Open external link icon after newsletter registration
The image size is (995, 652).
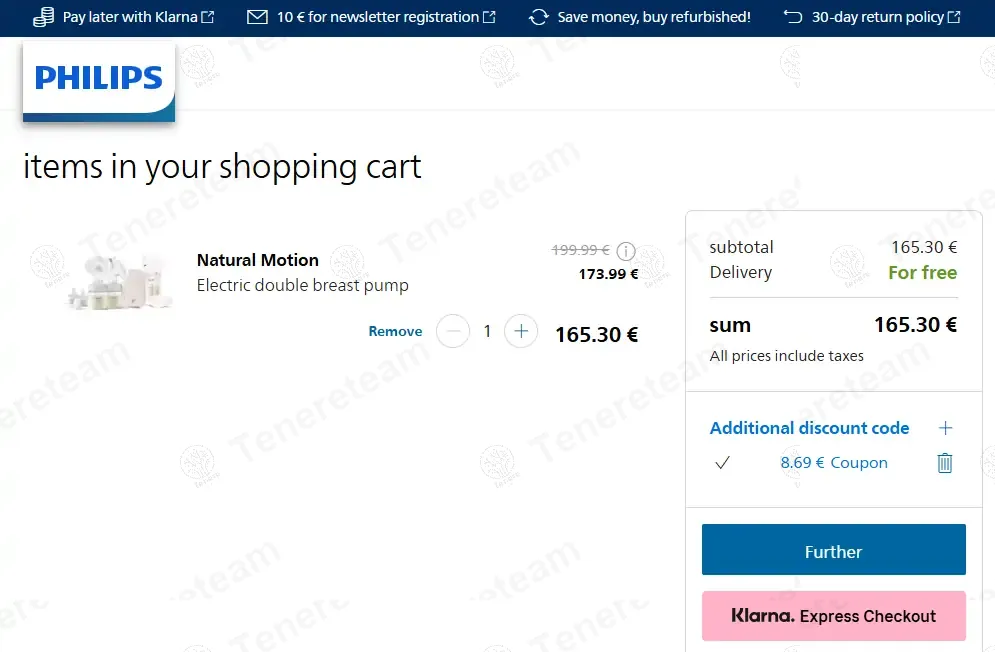489,17
